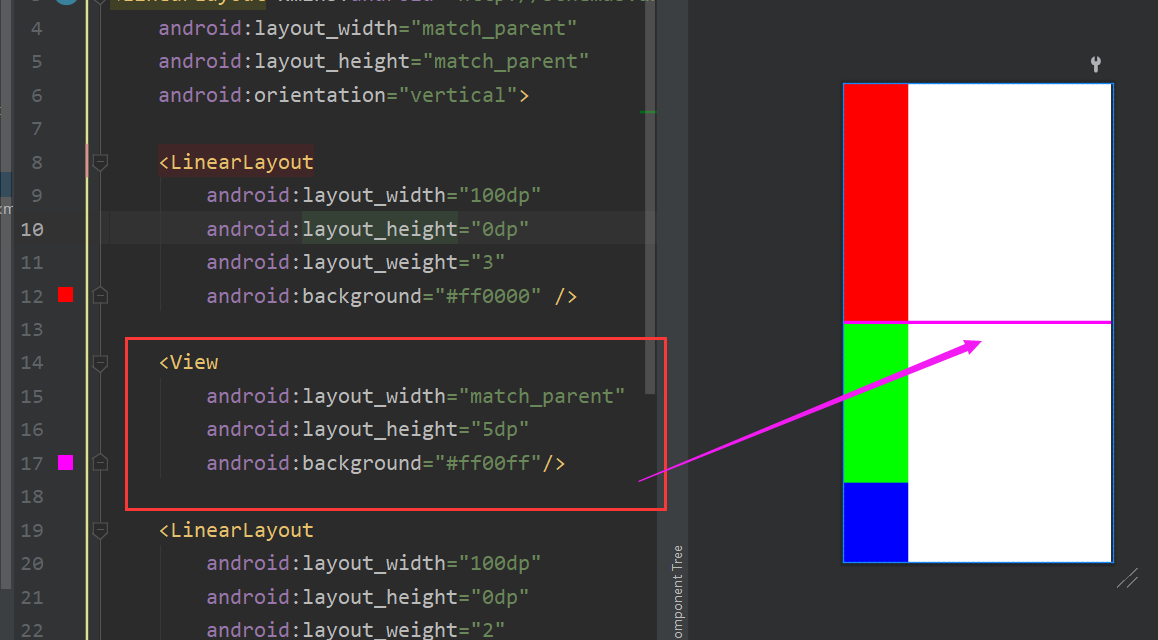Click the editor's vertical scrollbar thumb

click(x=650, y=197)
